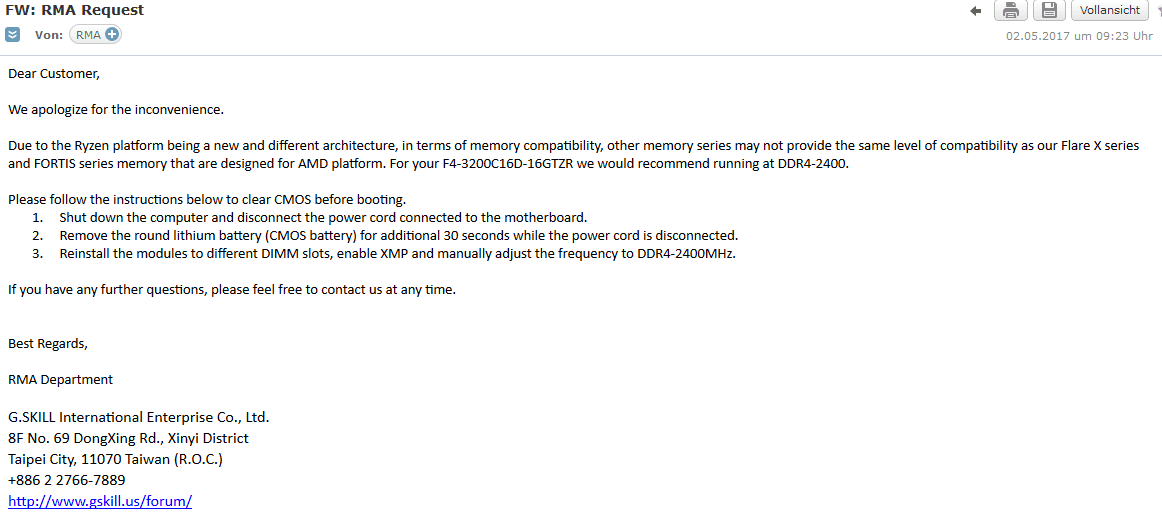Viewport: 1162px width, 526px height.
Task: Select the RMA sender chip
Action: 95,34
